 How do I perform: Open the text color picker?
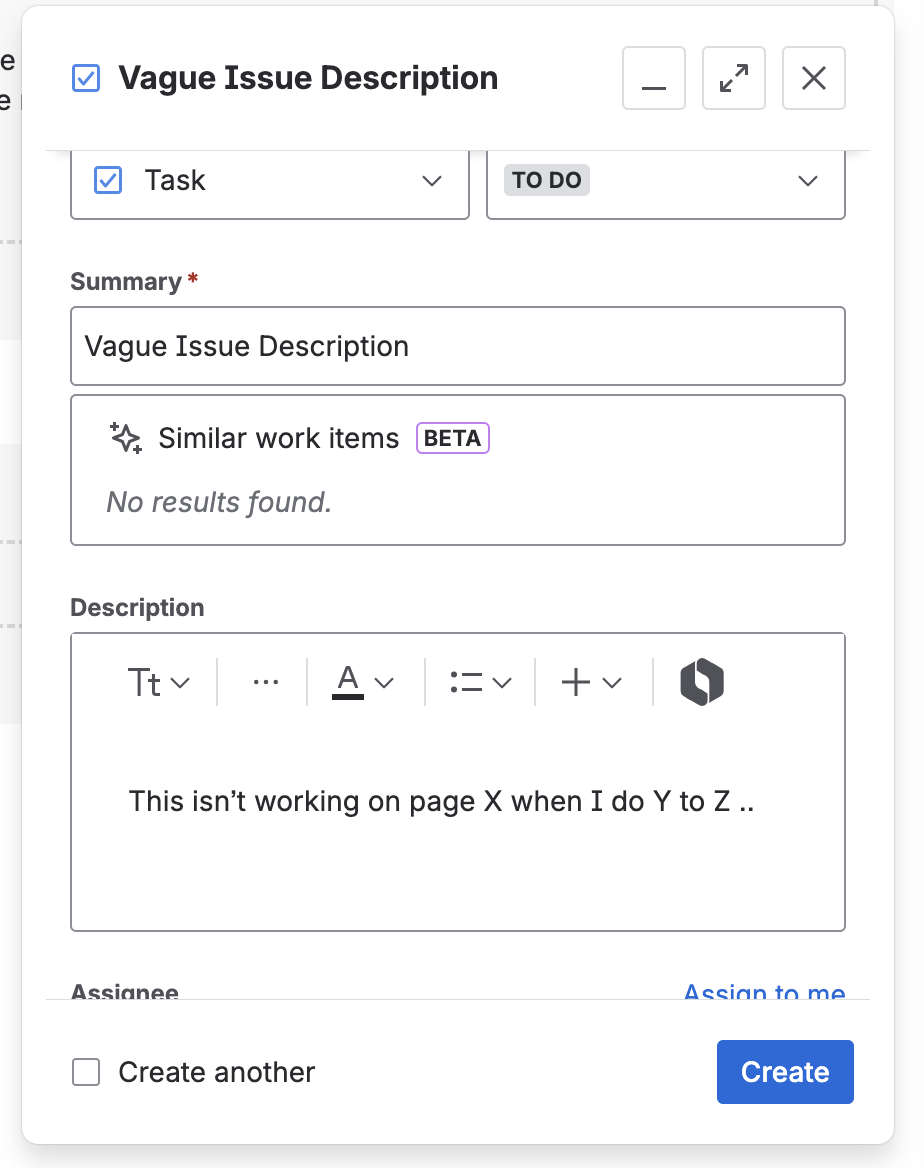coord(363,682)
